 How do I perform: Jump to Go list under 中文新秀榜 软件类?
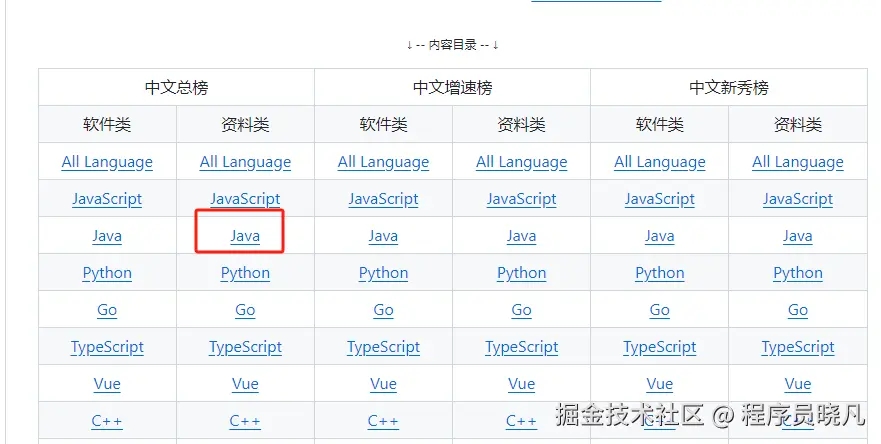(660, 310)
